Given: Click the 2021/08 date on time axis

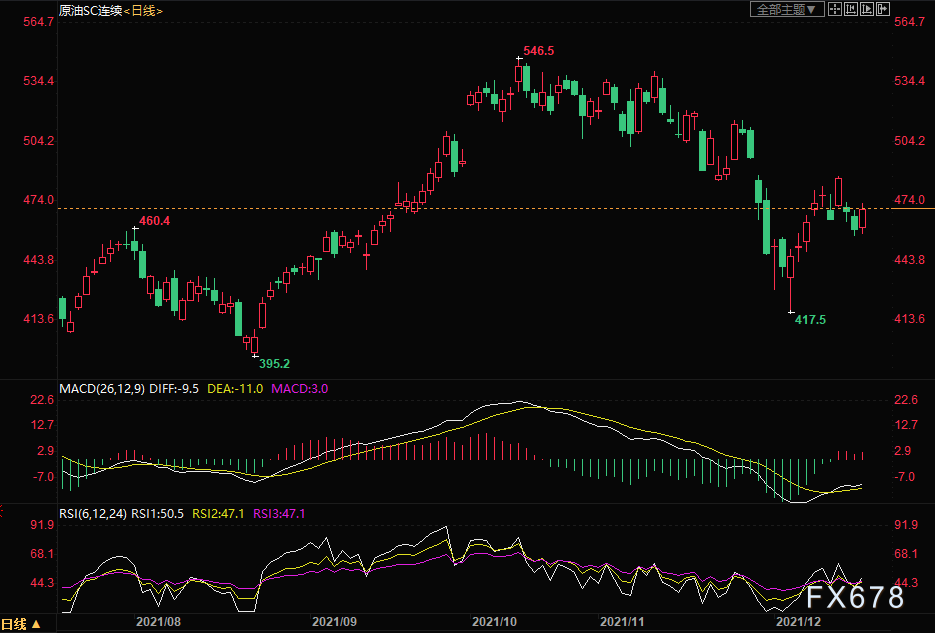Looking at the screenshot, I should click(159, 622).
